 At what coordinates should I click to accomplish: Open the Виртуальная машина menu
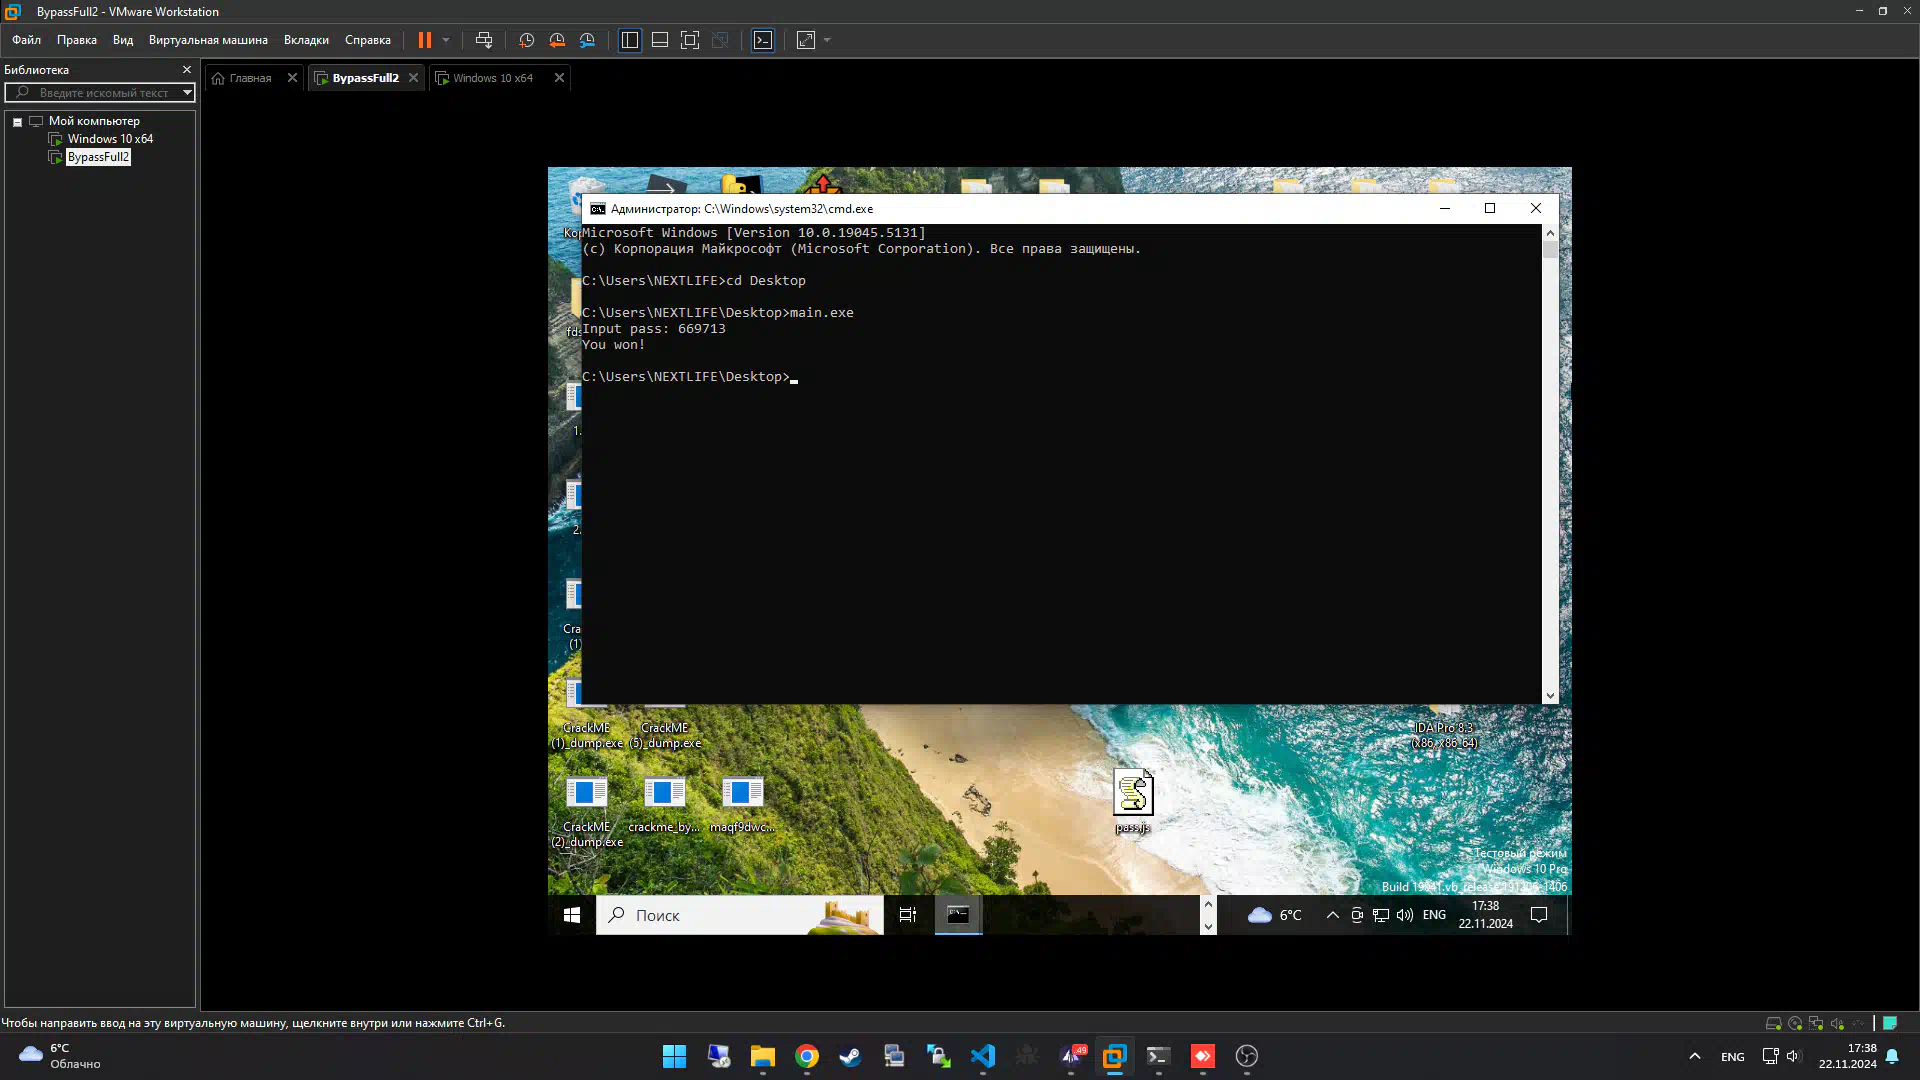[208, 40]
